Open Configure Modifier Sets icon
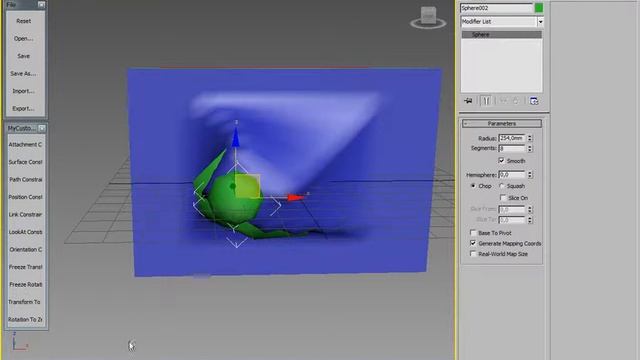Screen dimensions: 640x360 pos(534,101)
